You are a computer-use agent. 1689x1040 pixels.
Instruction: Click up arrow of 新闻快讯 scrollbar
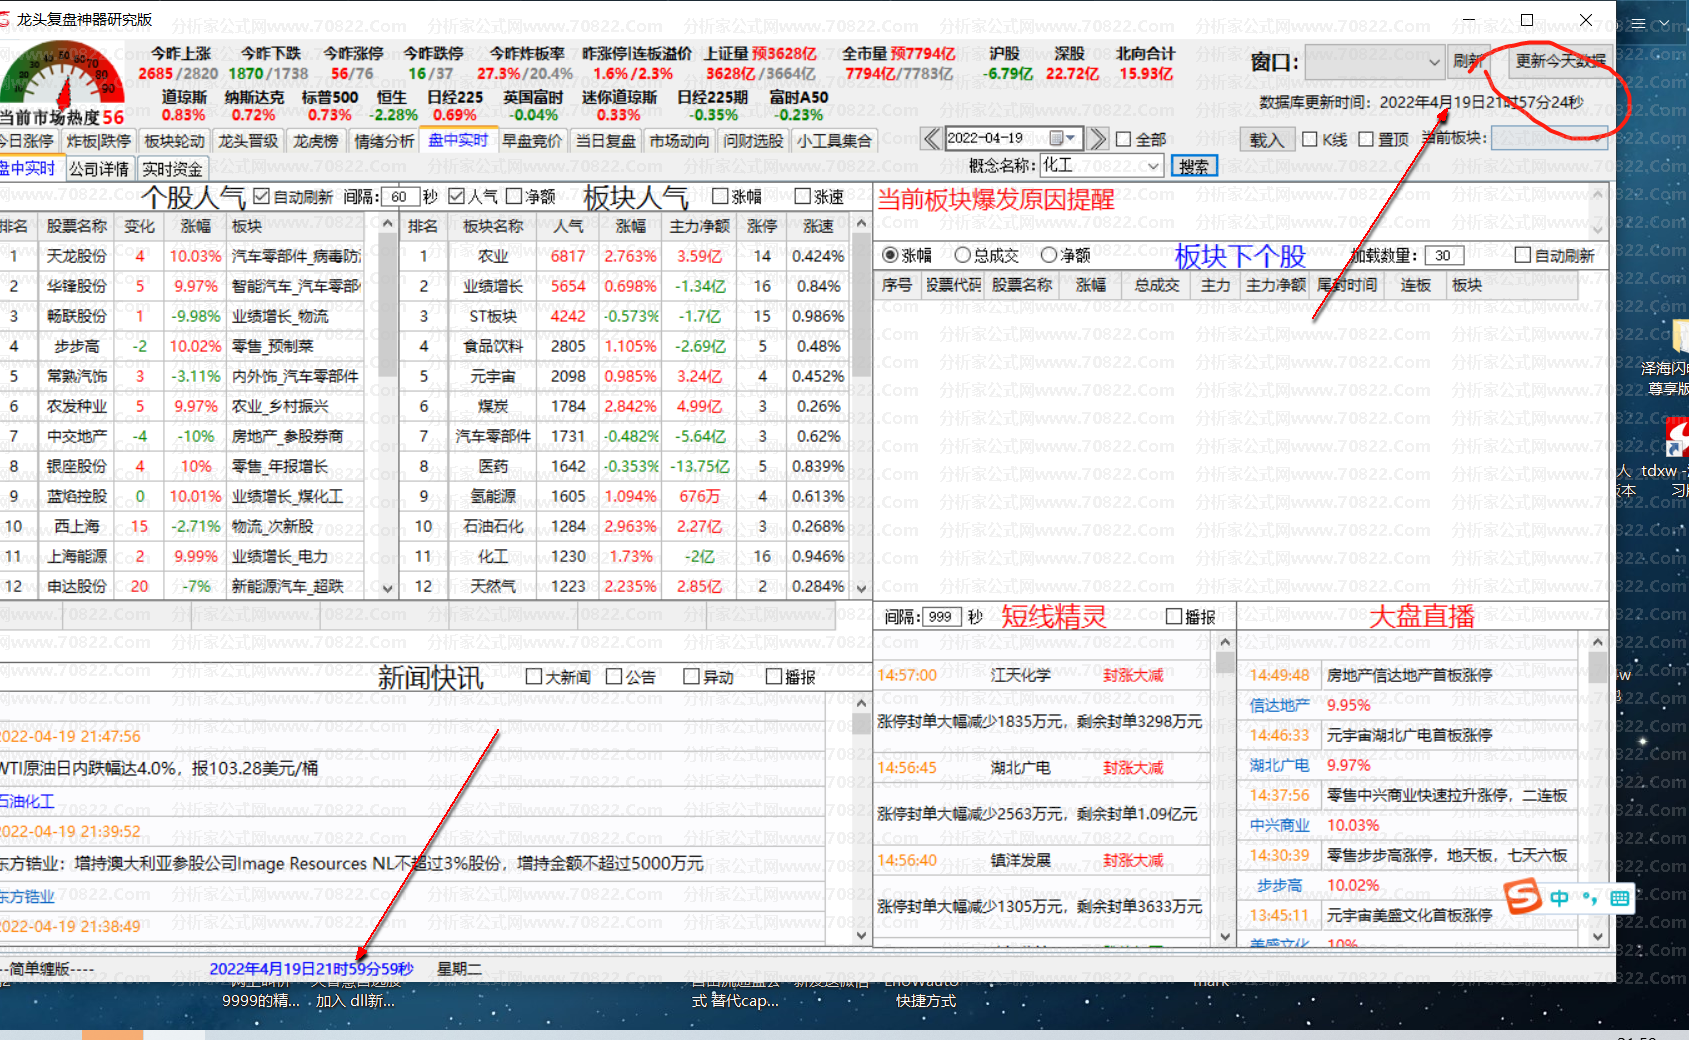(861, 703)
